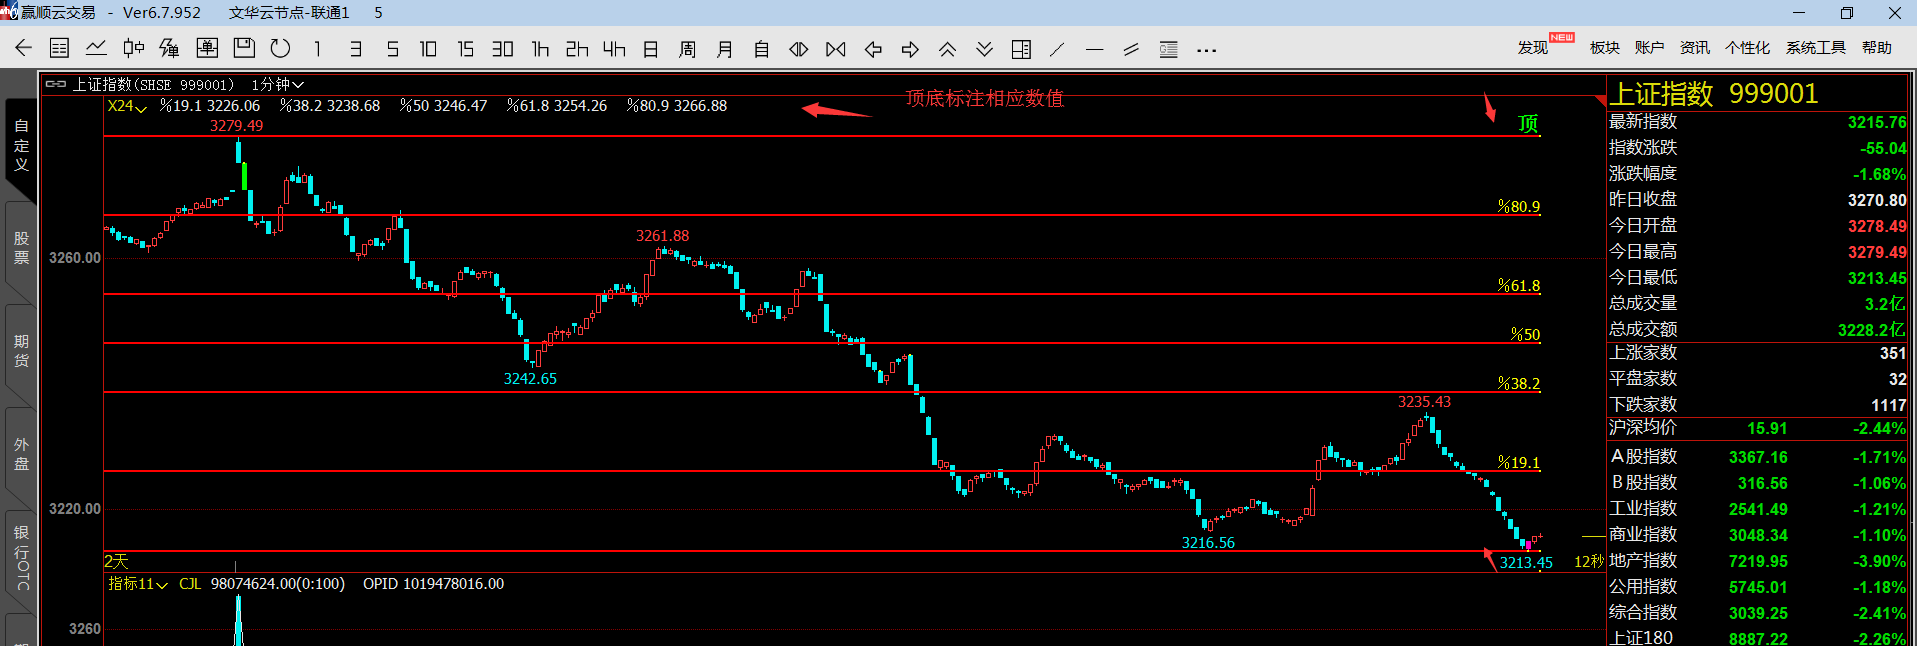The width and height of the screenshot is (1917, 646).
Task: Click the circular refresh icon
Action: 280,48
